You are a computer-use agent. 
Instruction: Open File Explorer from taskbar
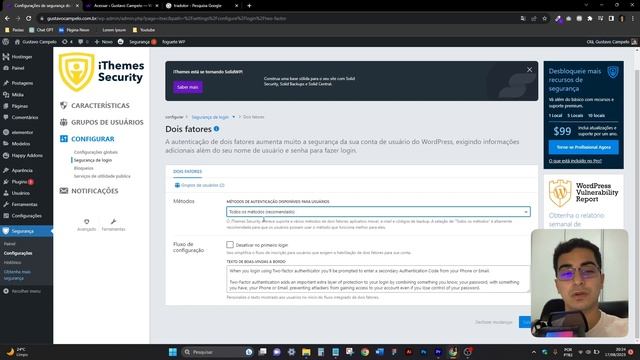(x=306, y=352)
